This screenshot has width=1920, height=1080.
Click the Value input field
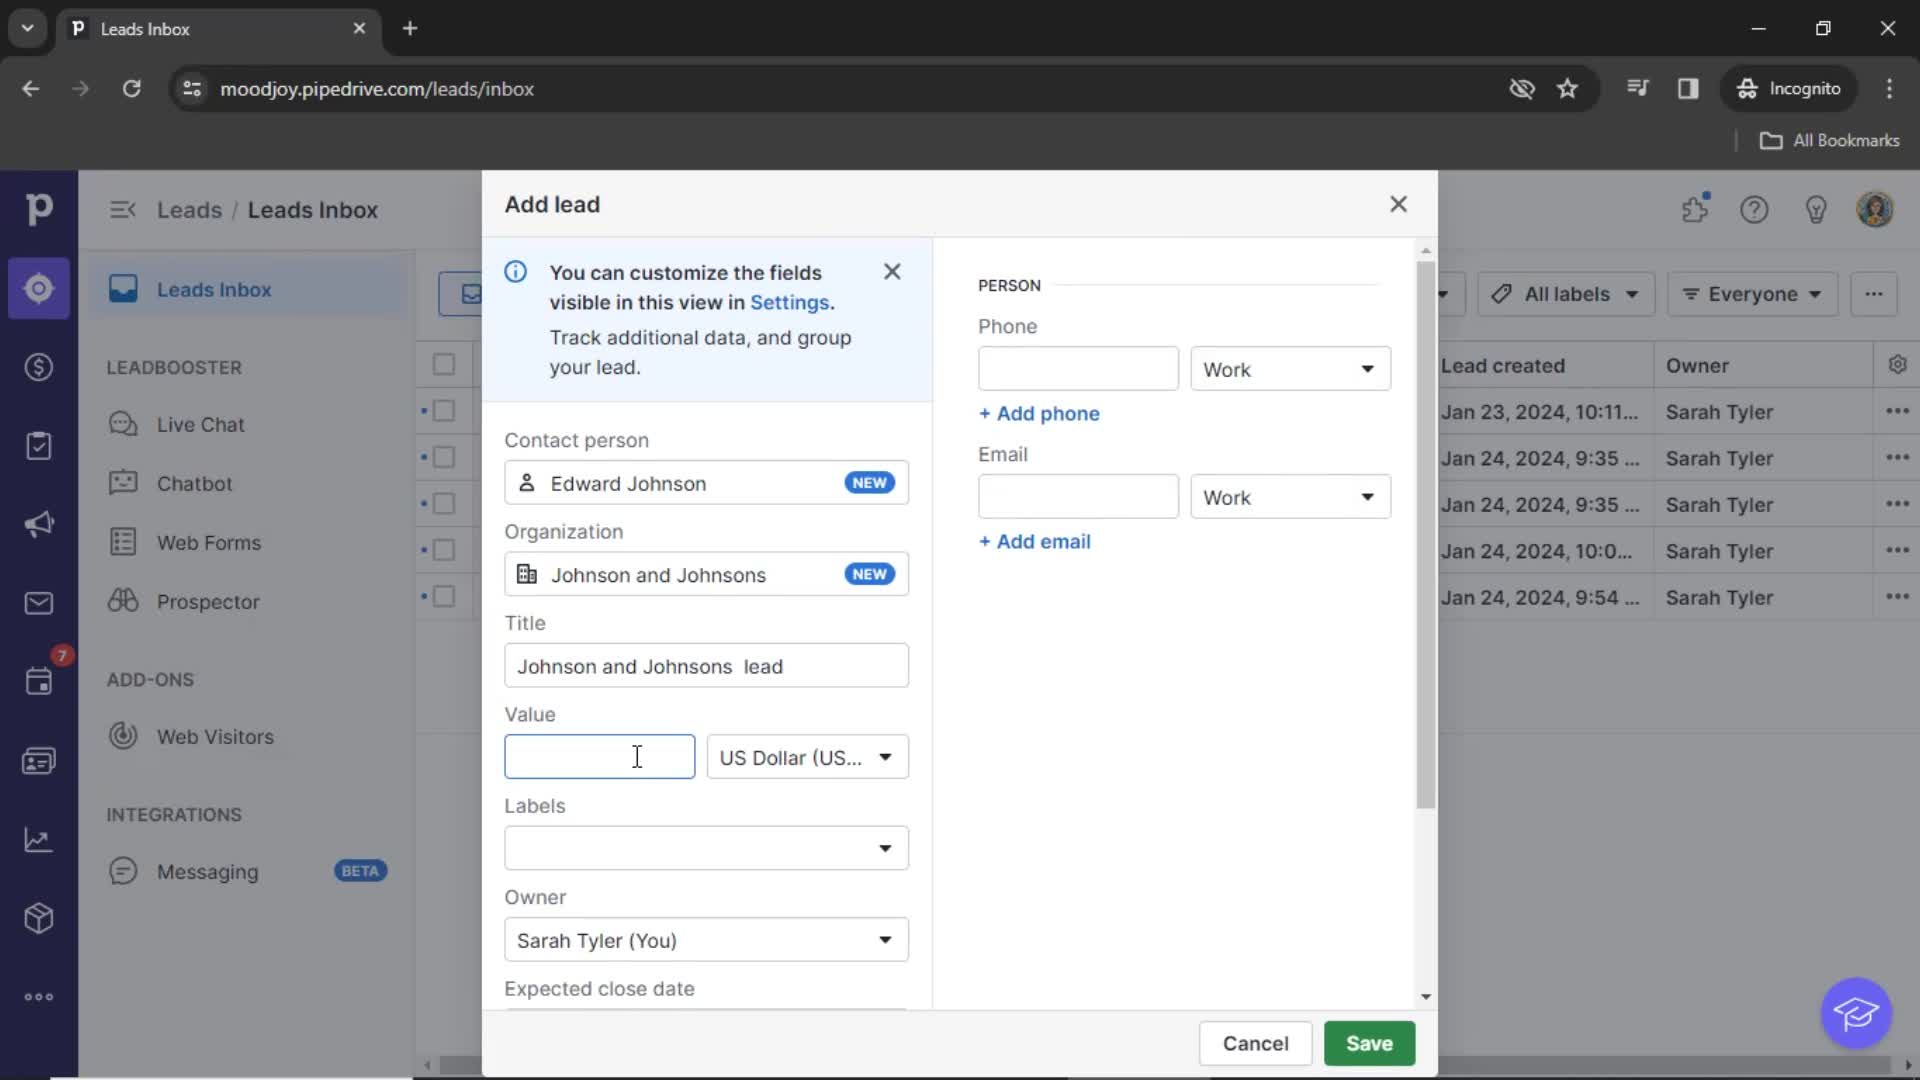pos(599,756)
